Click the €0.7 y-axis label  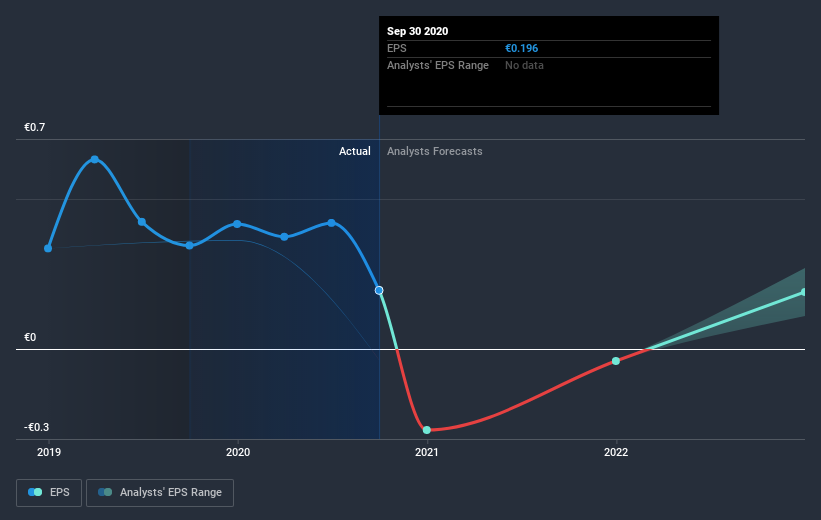35,127
